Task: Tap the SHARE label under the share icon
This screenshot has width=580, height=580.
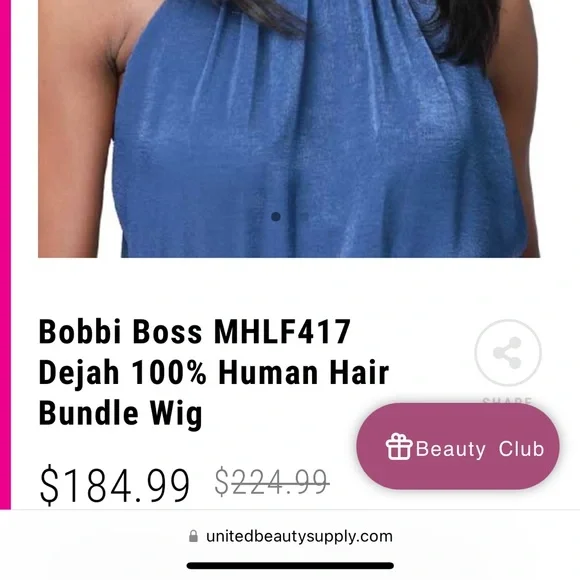Action: tap(508, 400)
